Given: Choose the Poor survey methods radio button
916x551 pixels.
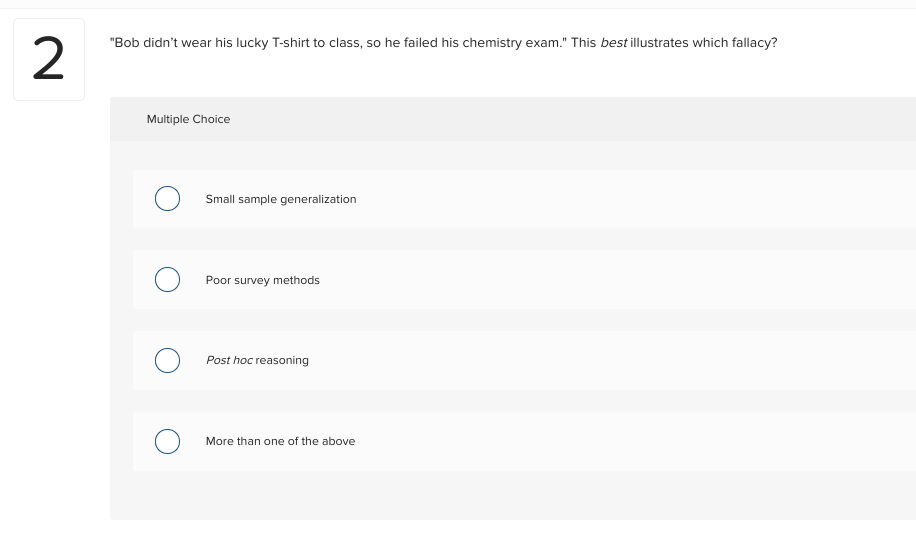Looking at the screenshot, I should 167,280.
